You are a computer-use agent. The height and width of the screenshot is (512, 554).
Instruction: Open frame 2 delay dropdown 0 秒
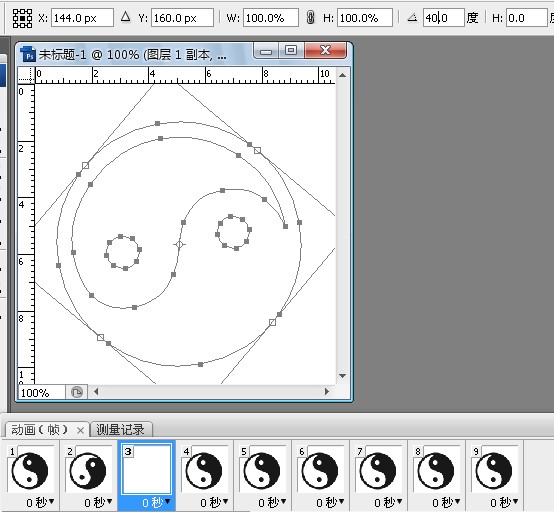[98, 502]
